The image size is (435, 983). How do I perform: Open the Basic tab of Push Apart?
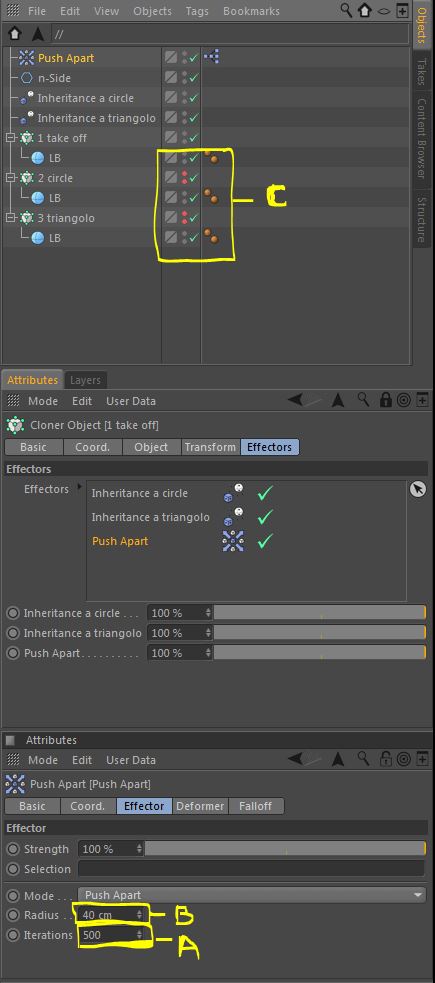tap(32, 806)
